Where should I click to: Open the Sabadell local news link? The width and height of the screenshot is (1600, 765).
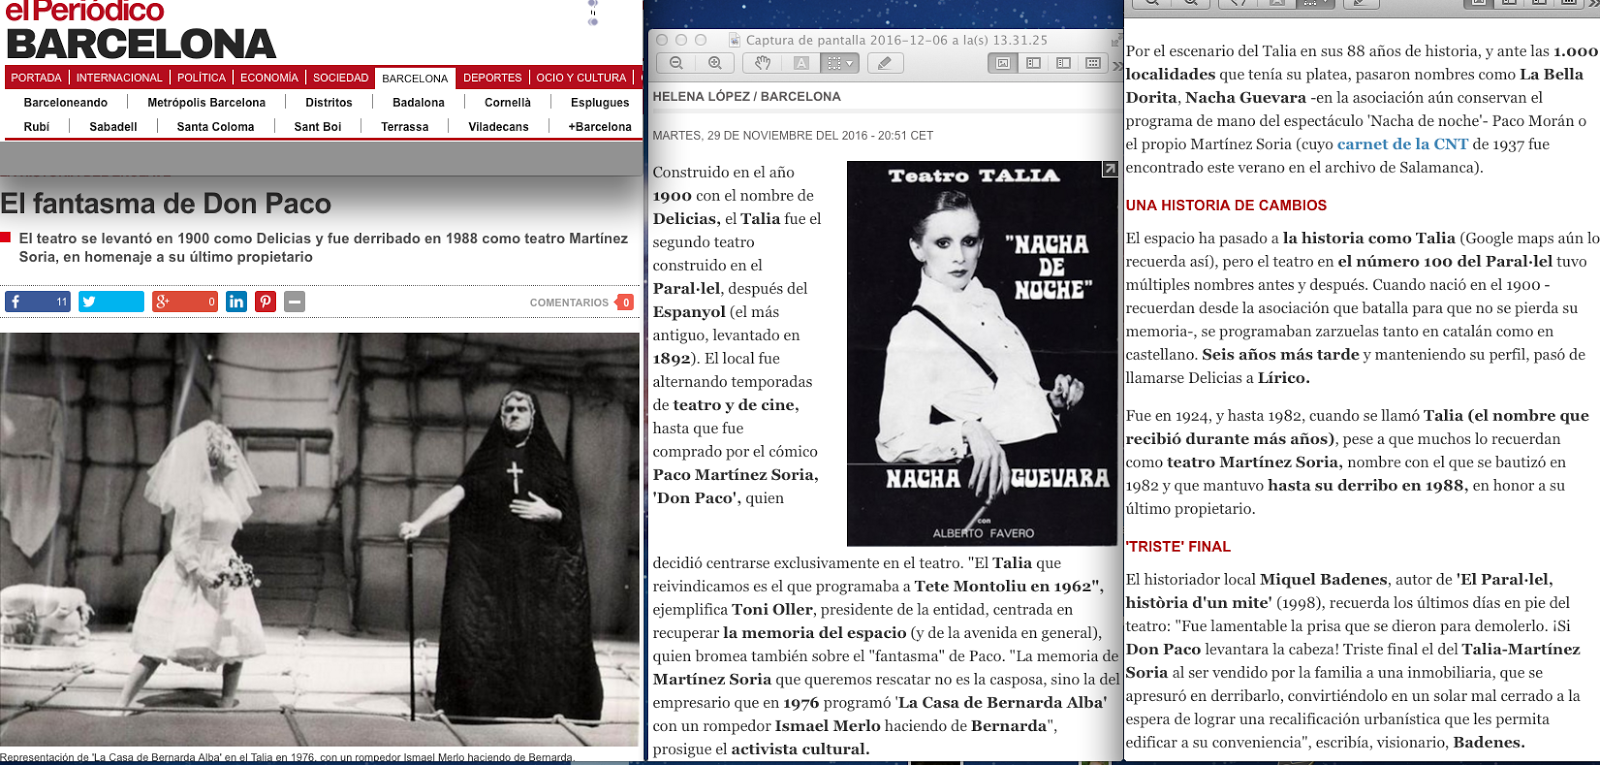pos(113,127)
